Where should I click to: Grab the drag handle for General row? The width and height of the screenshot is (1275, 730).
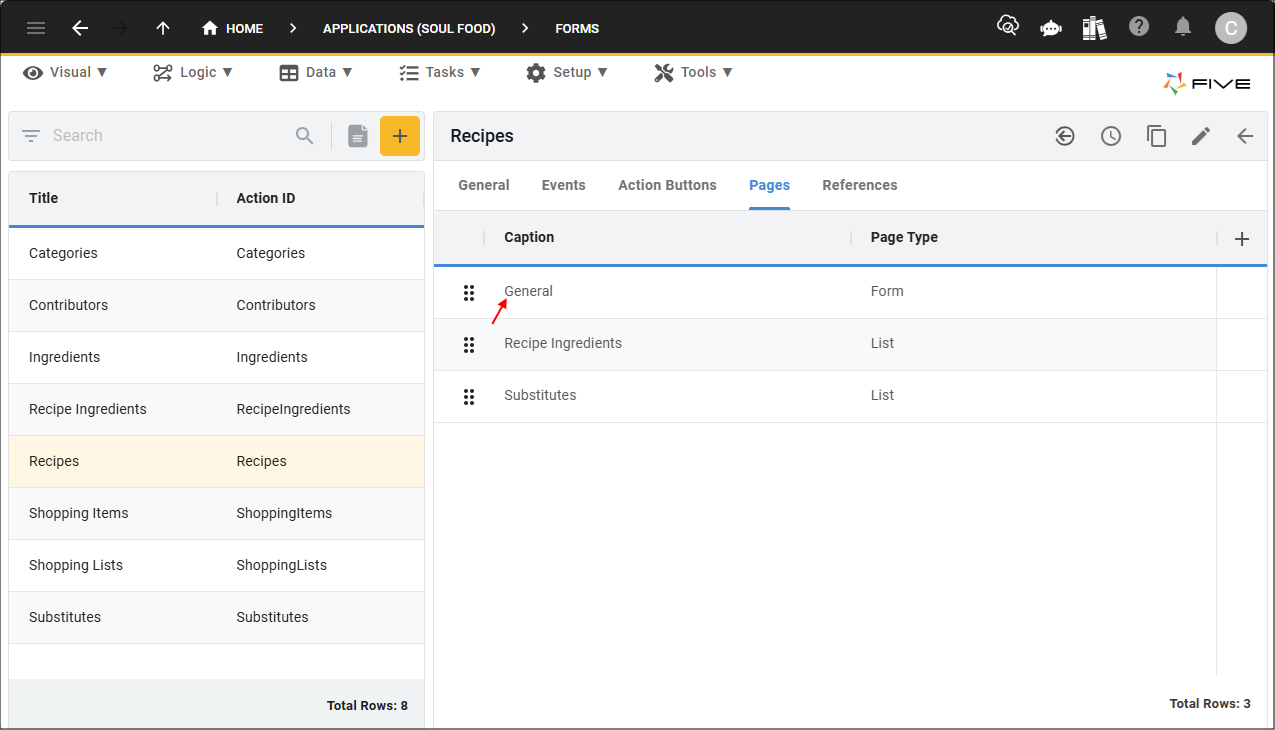pos(468,293)
